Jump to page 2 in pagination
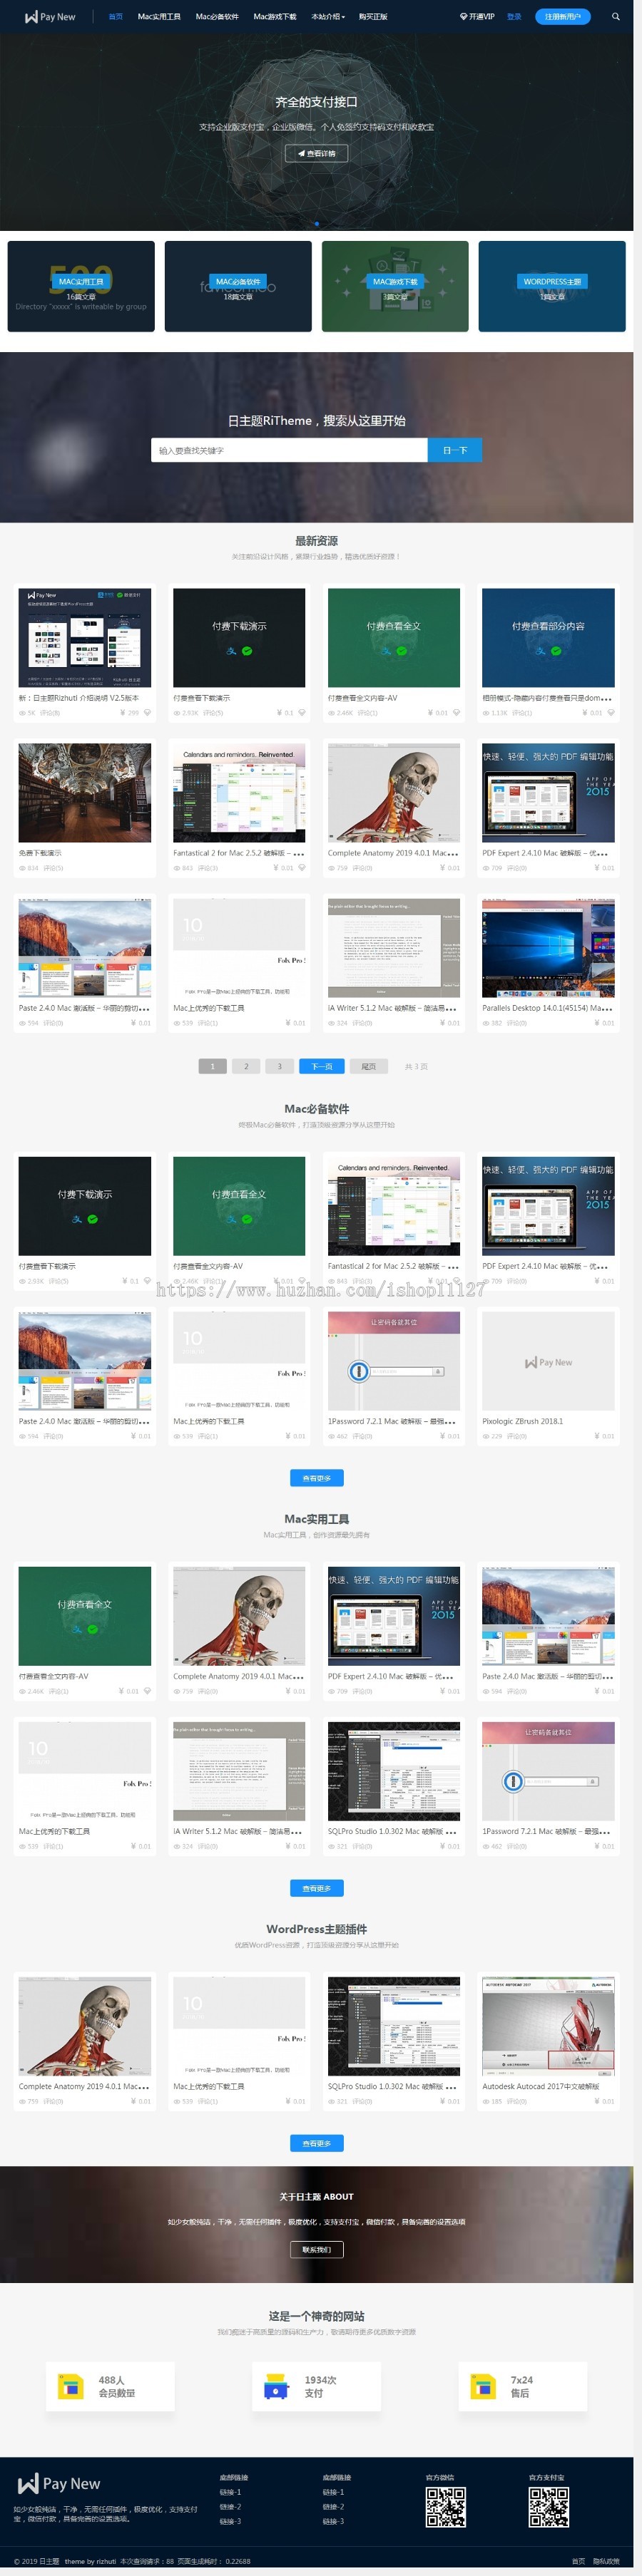Screen dimensions: 642x2576 (246, 1066)
